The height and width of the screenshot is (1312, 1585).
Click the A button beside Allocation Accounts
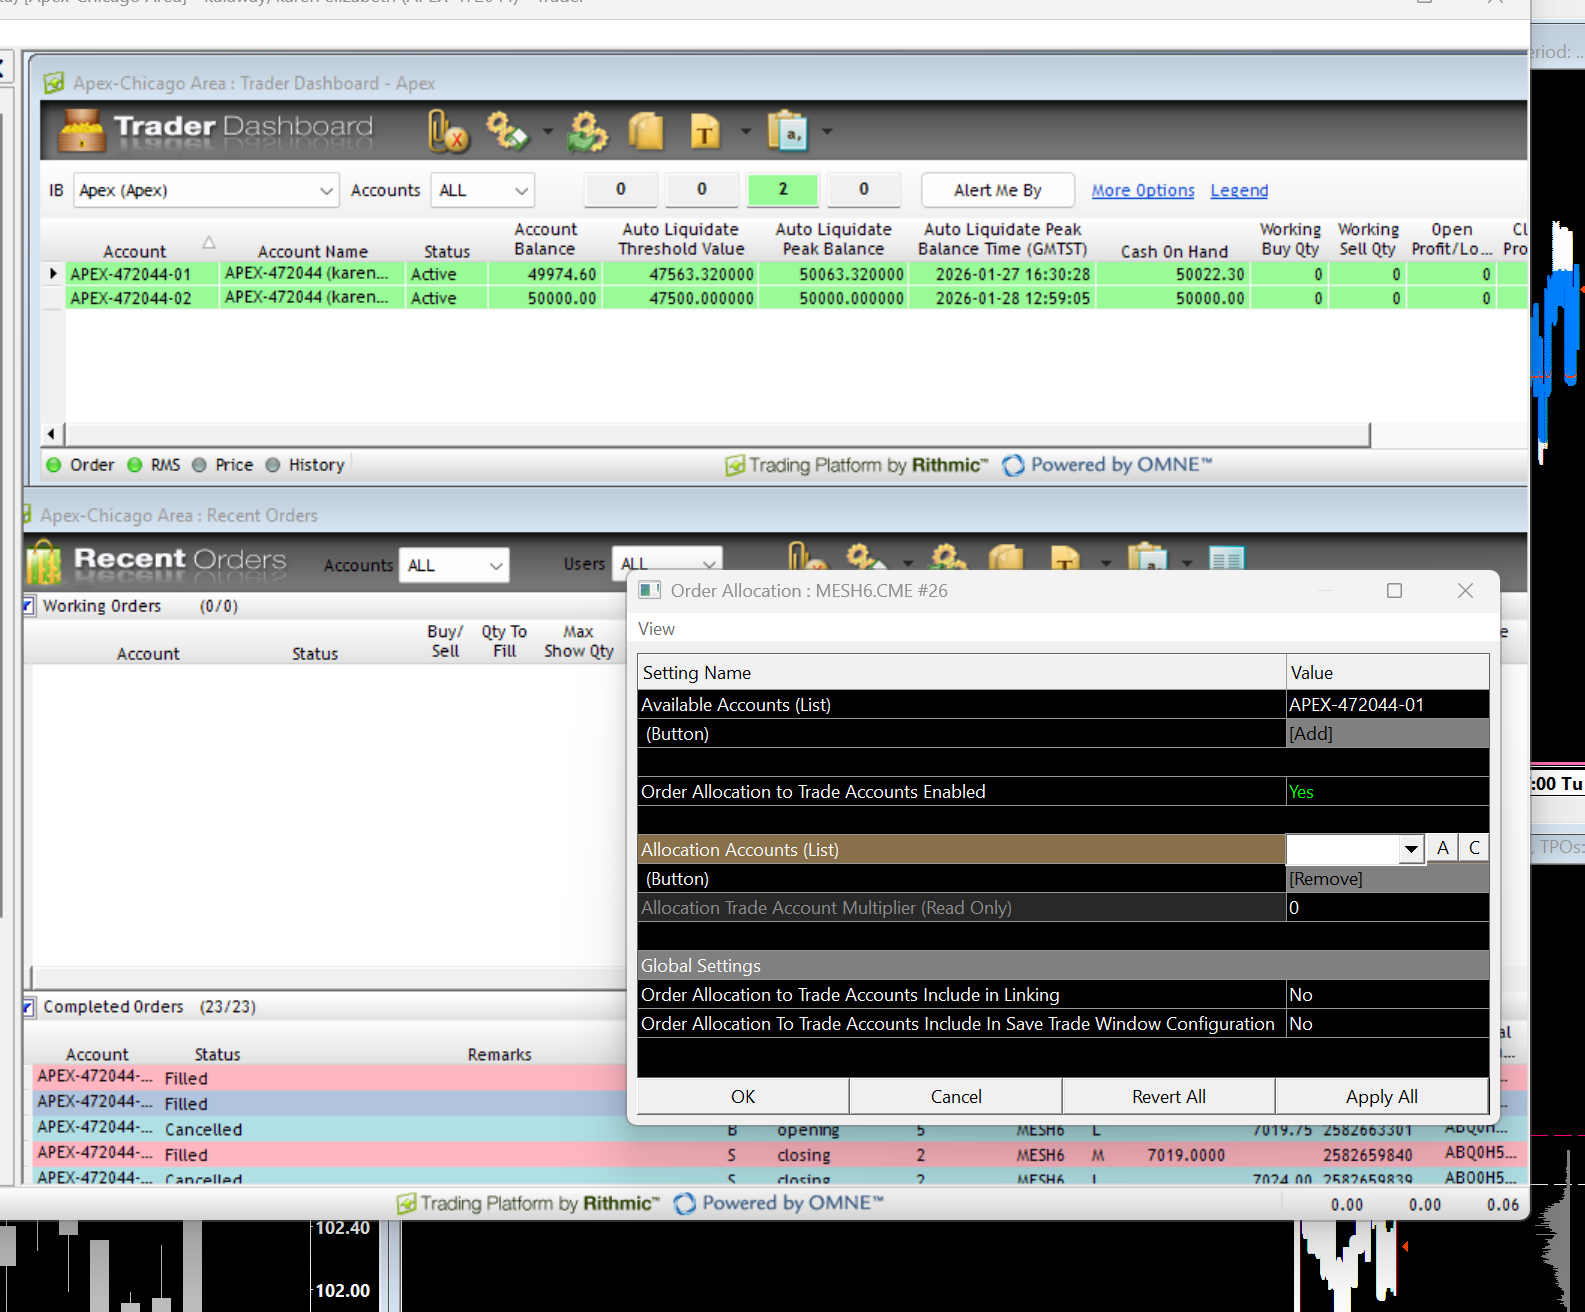[x=1442, y=848]
